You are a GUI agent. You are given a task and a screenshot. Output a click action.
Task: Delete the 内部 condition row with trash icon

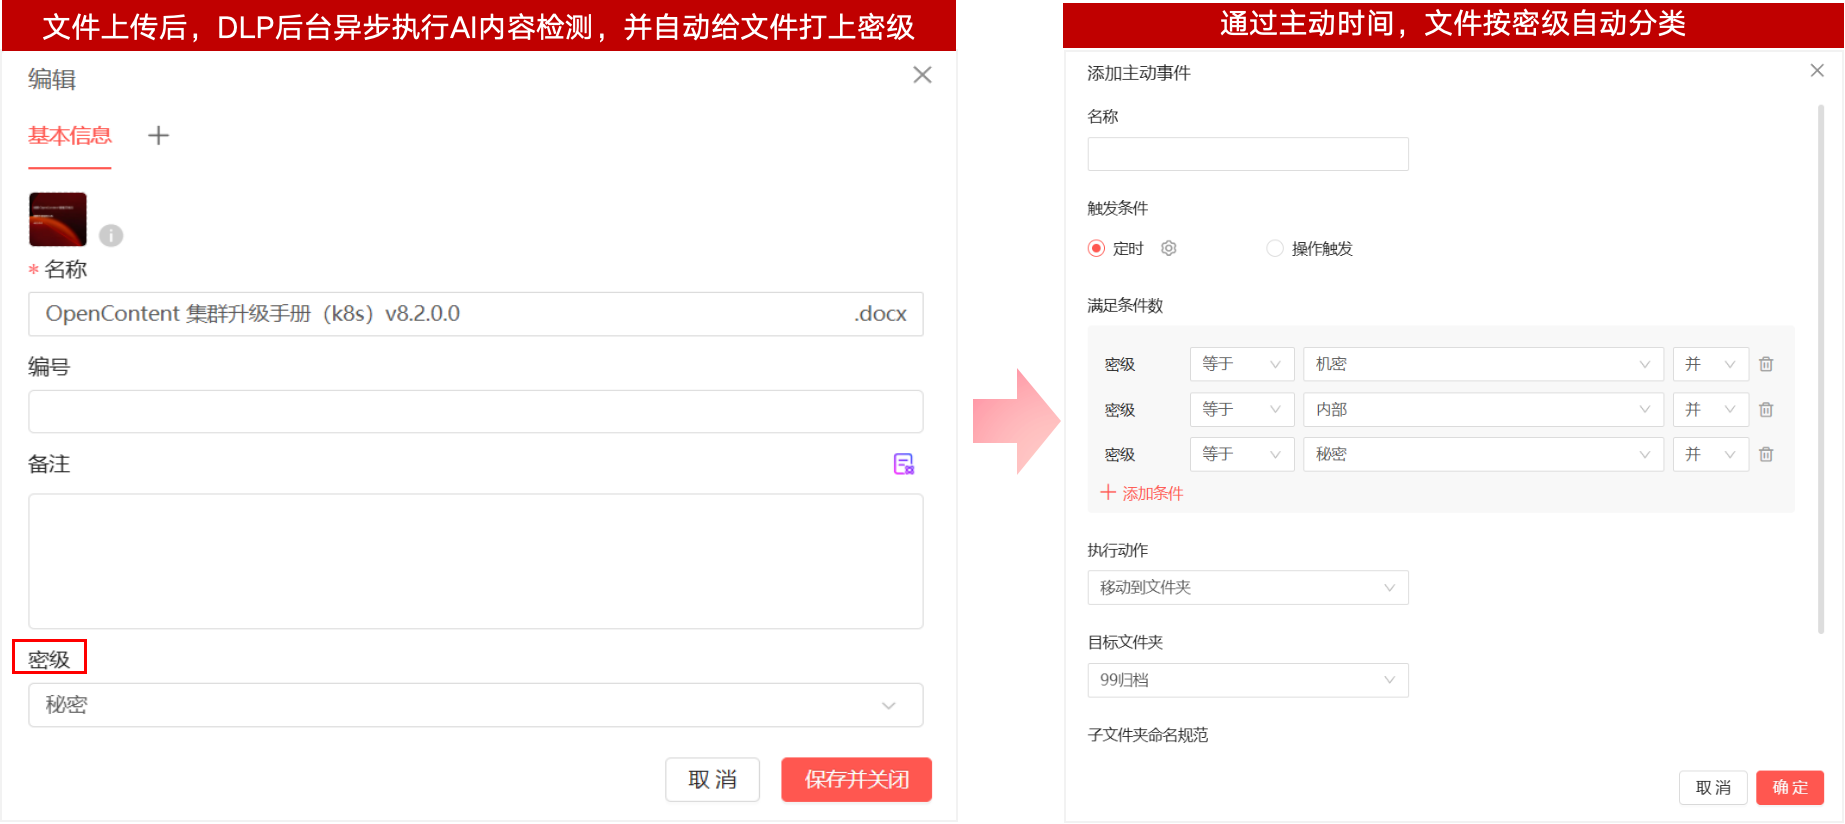point(1766,410)
